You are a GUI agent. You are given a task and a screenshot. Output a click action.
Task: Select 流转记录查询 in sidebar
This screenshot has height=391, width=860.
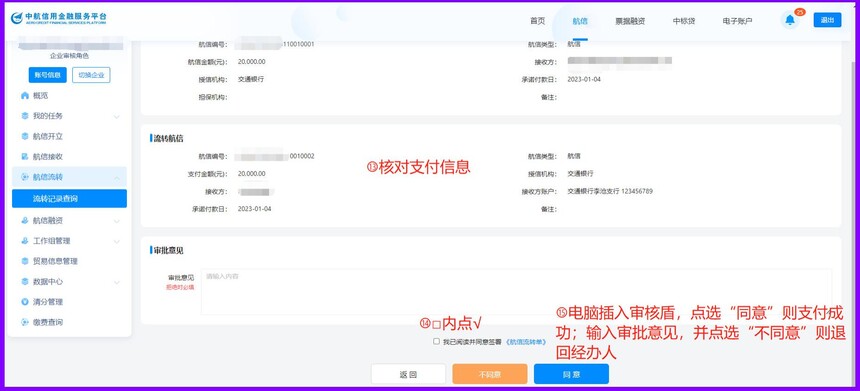coord(69,199)
